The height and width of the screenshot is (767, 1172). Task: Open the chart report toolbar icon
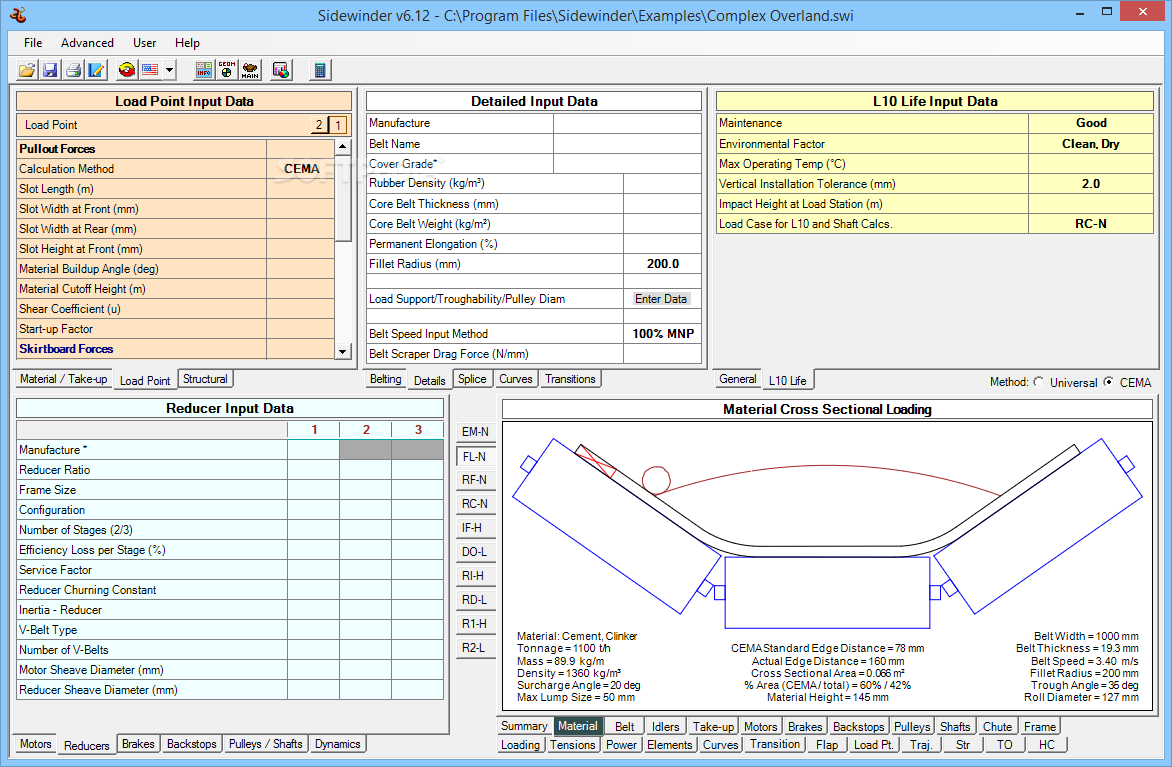[281, 70]
